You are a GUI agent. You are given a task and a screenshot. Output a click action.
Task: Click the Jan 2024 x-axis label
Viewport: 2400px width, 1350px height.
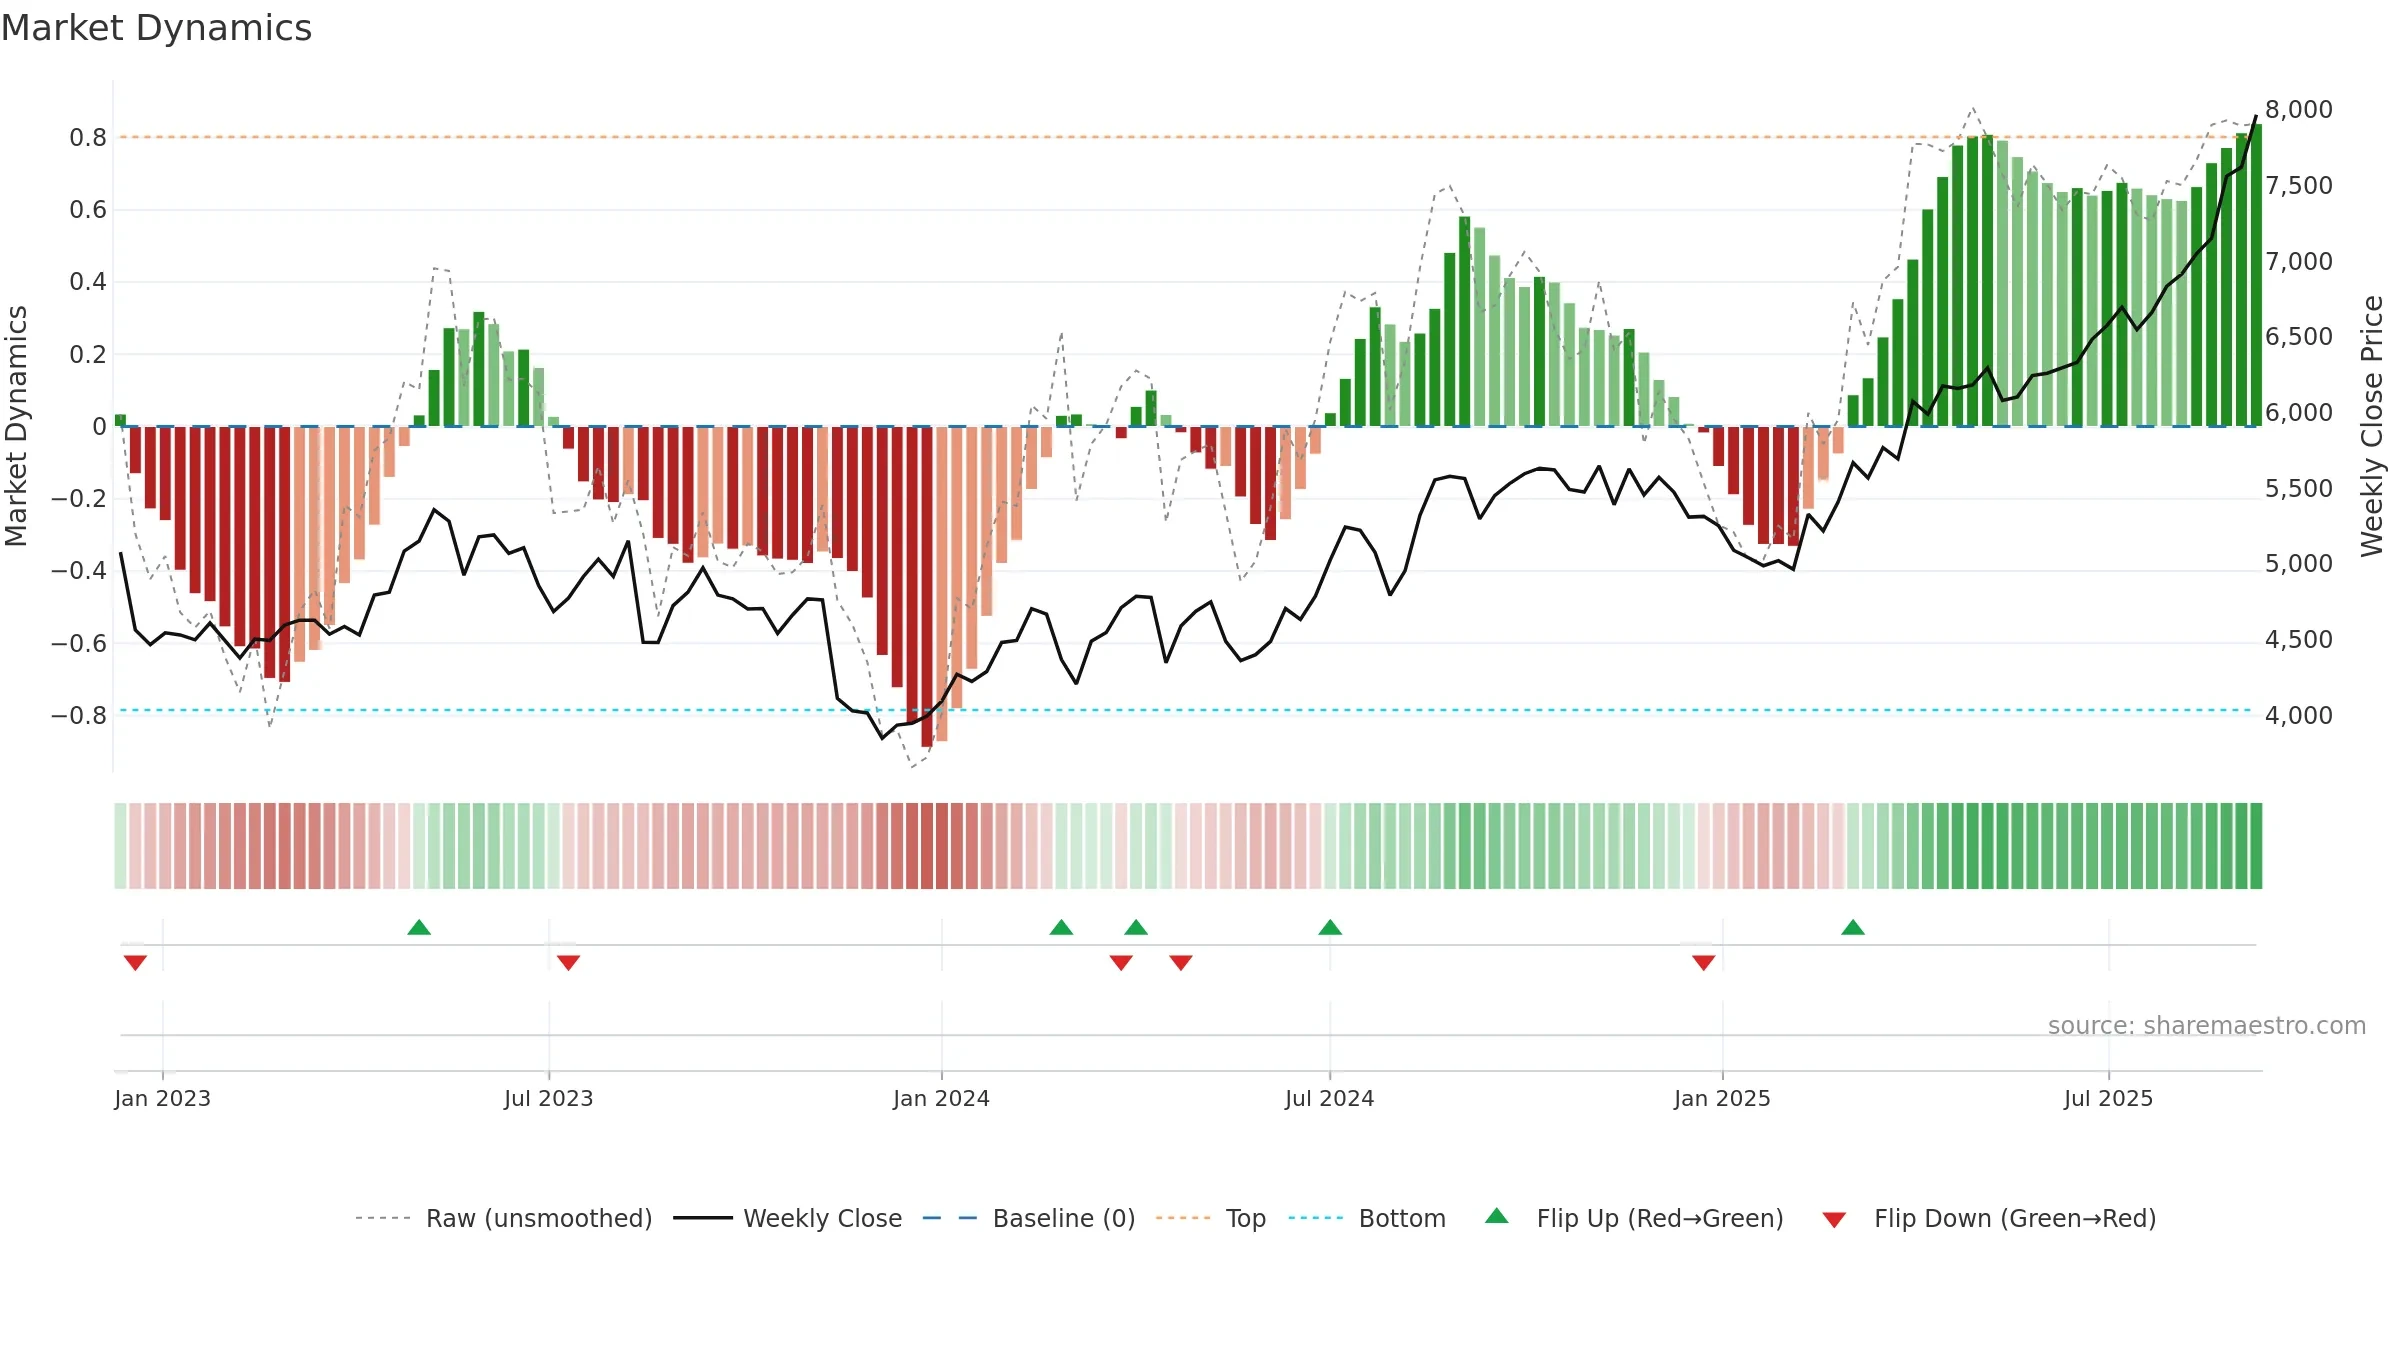click(941, 1098)
